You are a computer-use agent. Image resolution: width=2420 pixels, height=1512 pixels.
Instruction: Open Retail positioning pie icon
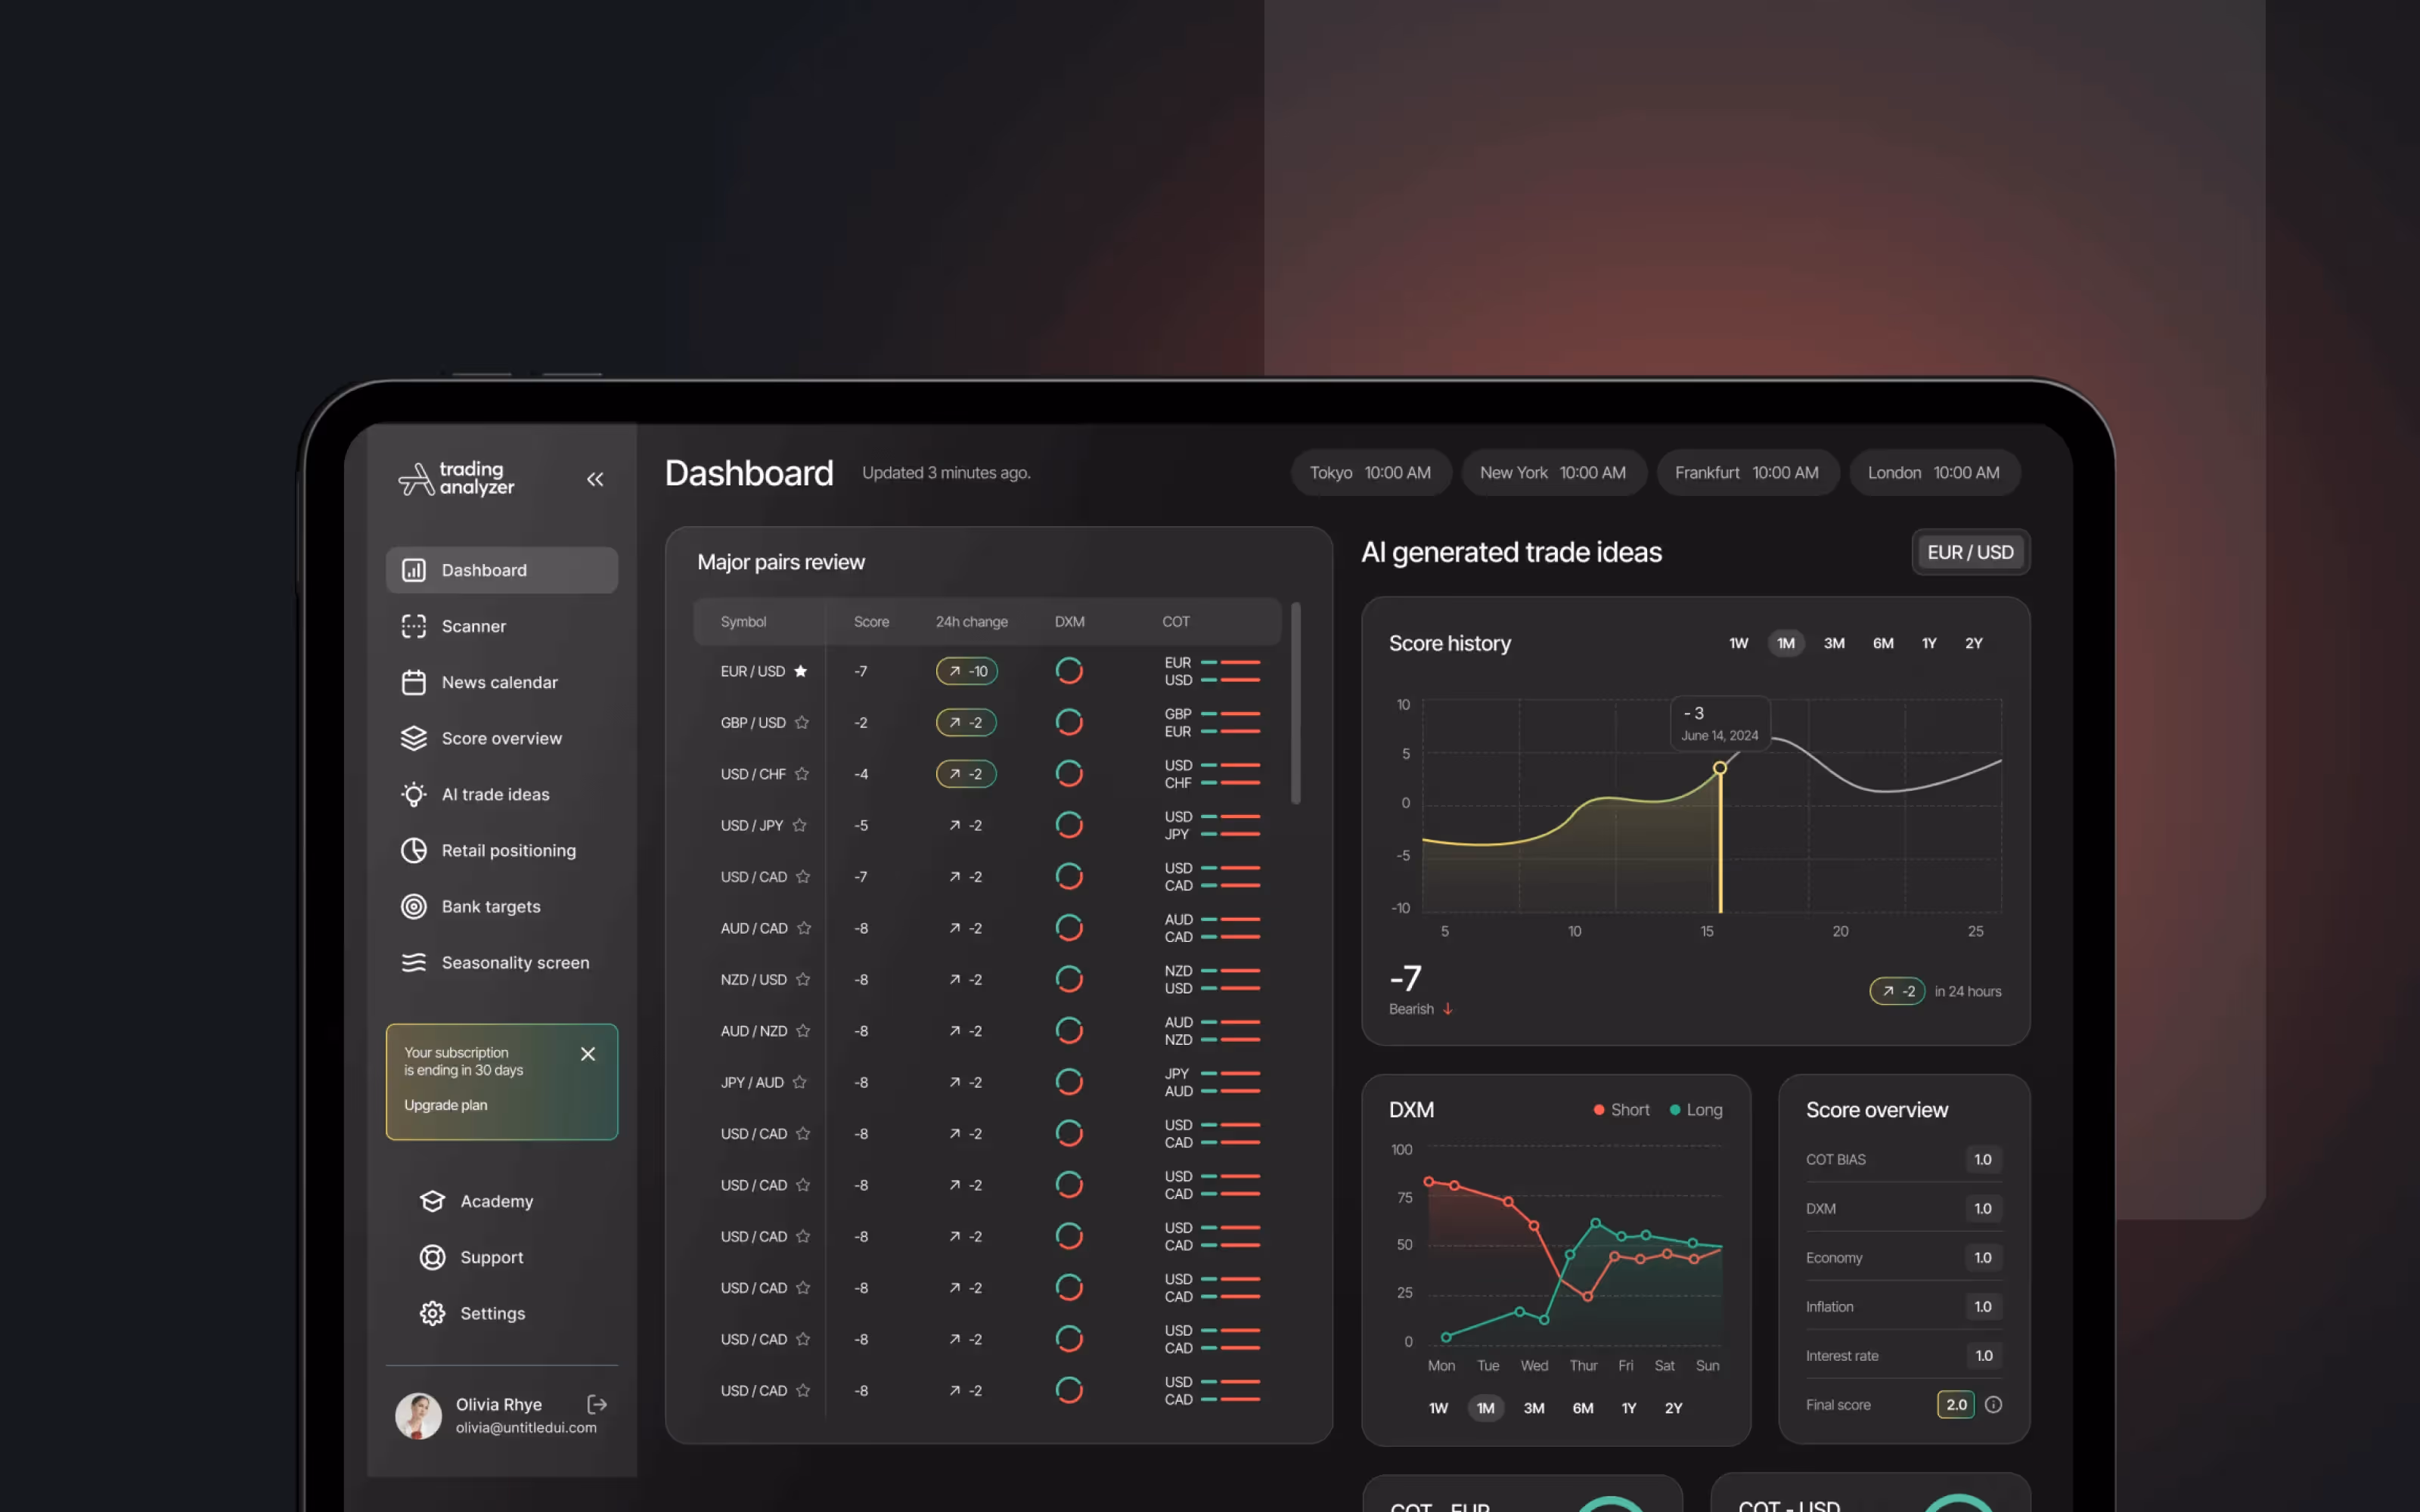tap(414, 850)
